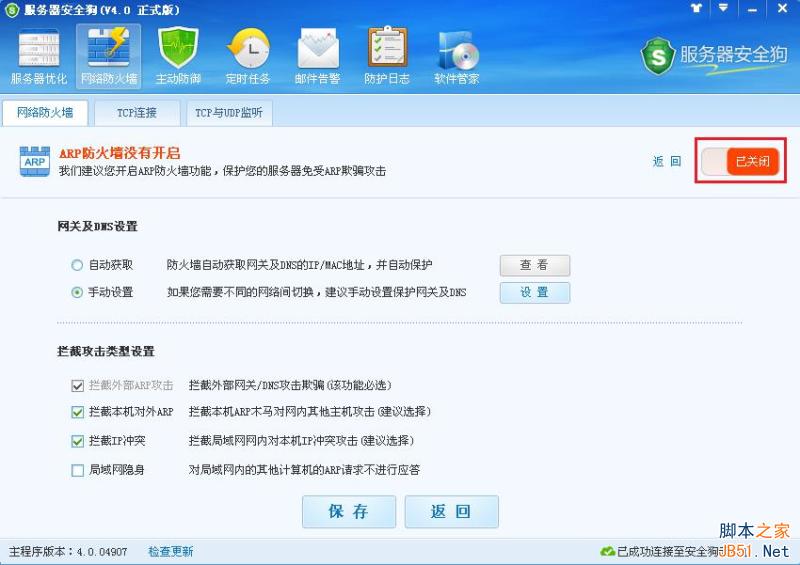
Task: Toggle the 已关闭 ARP firewall switch
Action: coord(740,161)
